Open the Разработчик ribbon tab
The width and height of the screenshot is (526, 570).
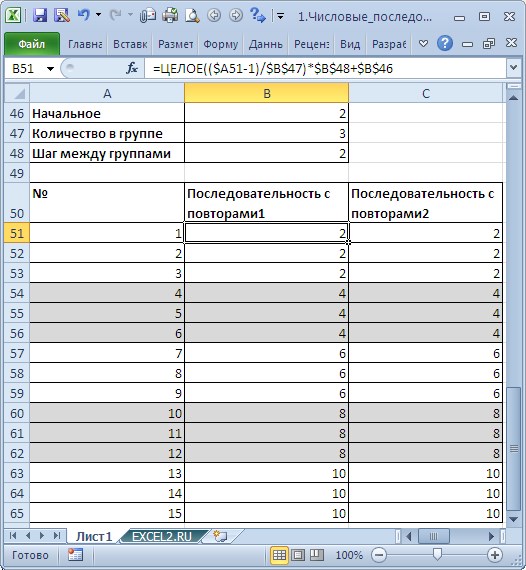click(389, 44)
